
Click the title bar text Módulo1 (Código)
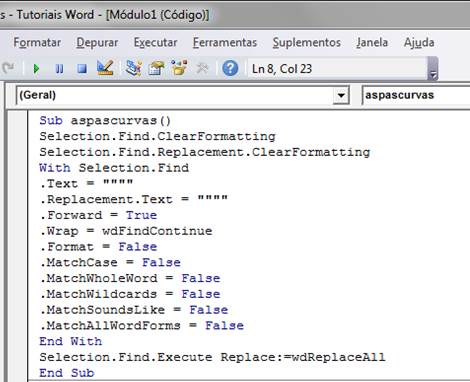click(x=158, y=15)
